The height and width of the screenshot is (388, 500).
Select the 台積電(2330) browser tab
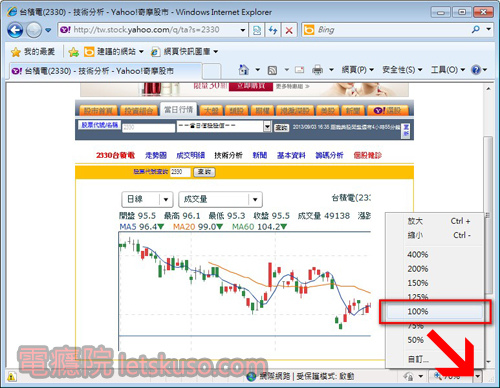pyautogui.click(x=106, y=71)
